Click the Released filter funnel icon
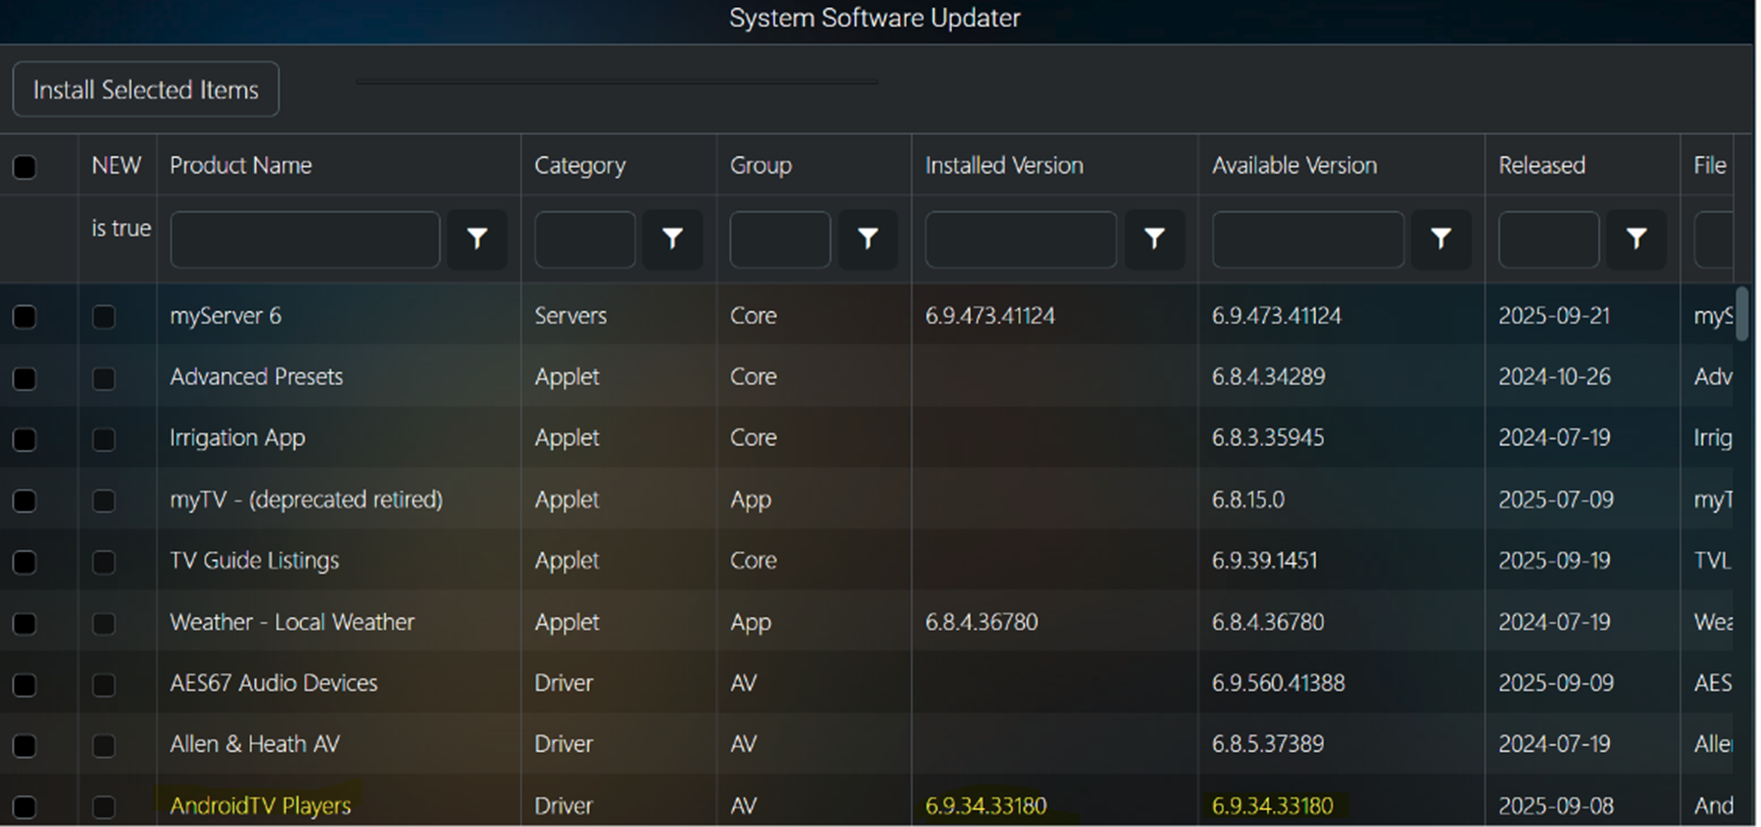The height and width of the screenshot is (827, 1761). tap(1636, 239)
